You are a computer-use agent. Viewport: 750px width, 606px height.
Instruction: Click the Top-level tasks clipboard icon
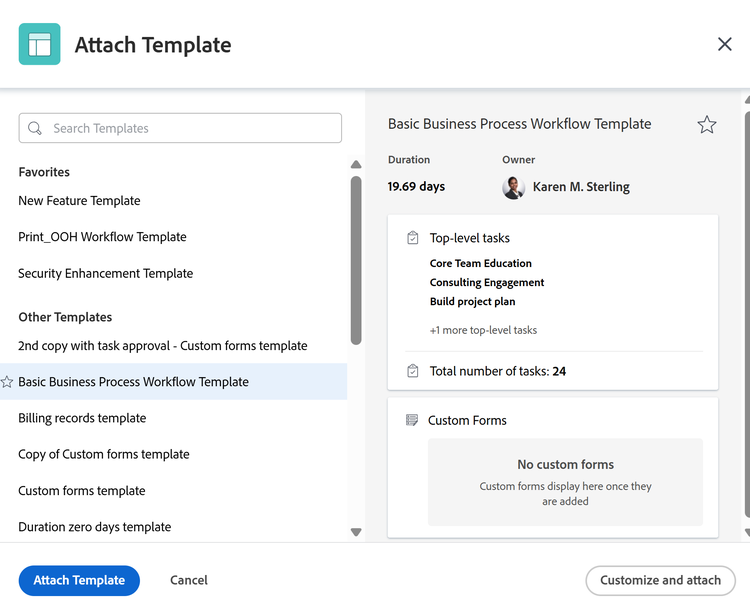click(x=412, y=238)
